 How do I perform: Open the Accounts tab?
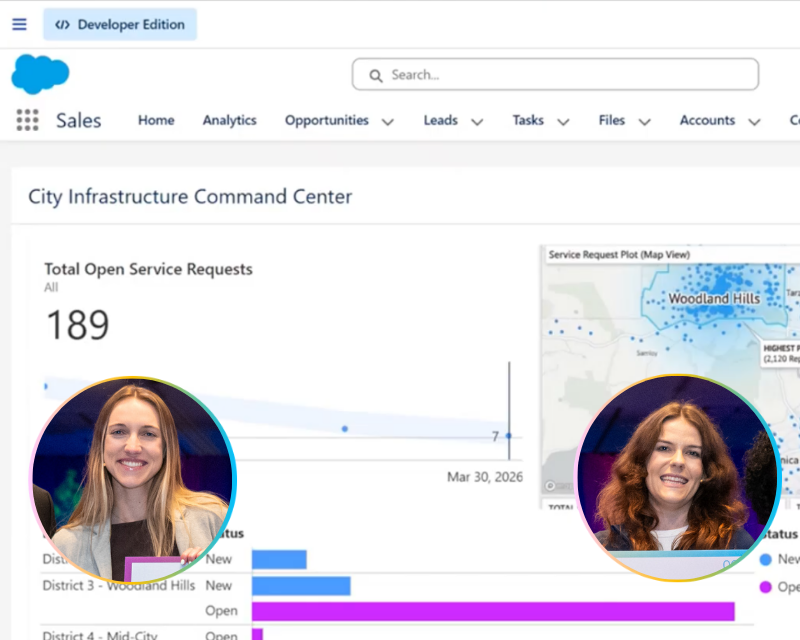pos(707,120)
